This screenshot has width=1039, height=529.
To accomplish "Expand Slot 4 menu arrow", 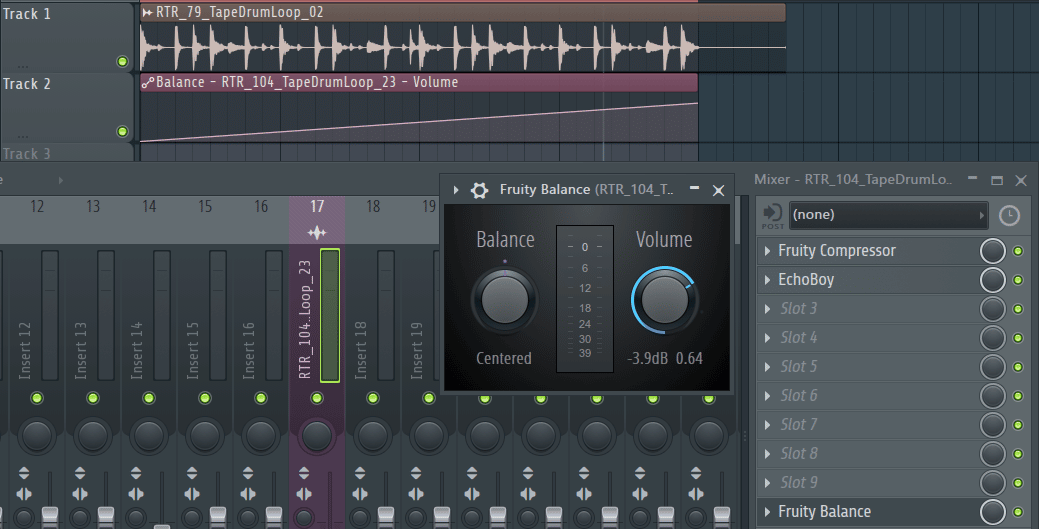I will 767,338.
